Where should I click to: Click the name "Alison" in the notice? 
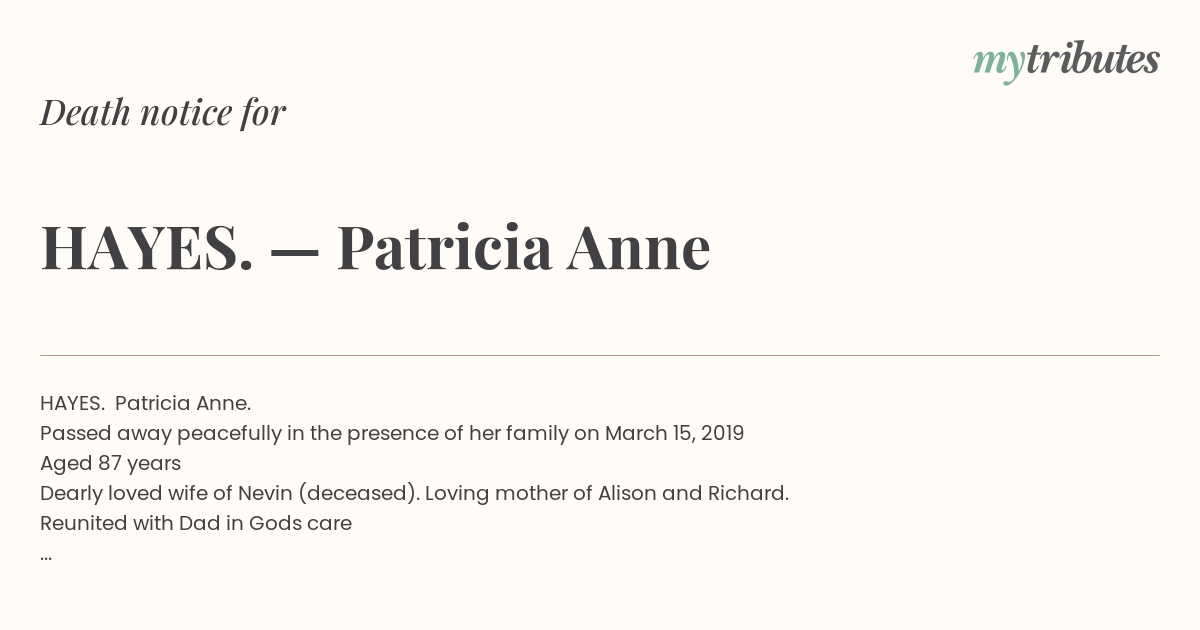point(628,494)
